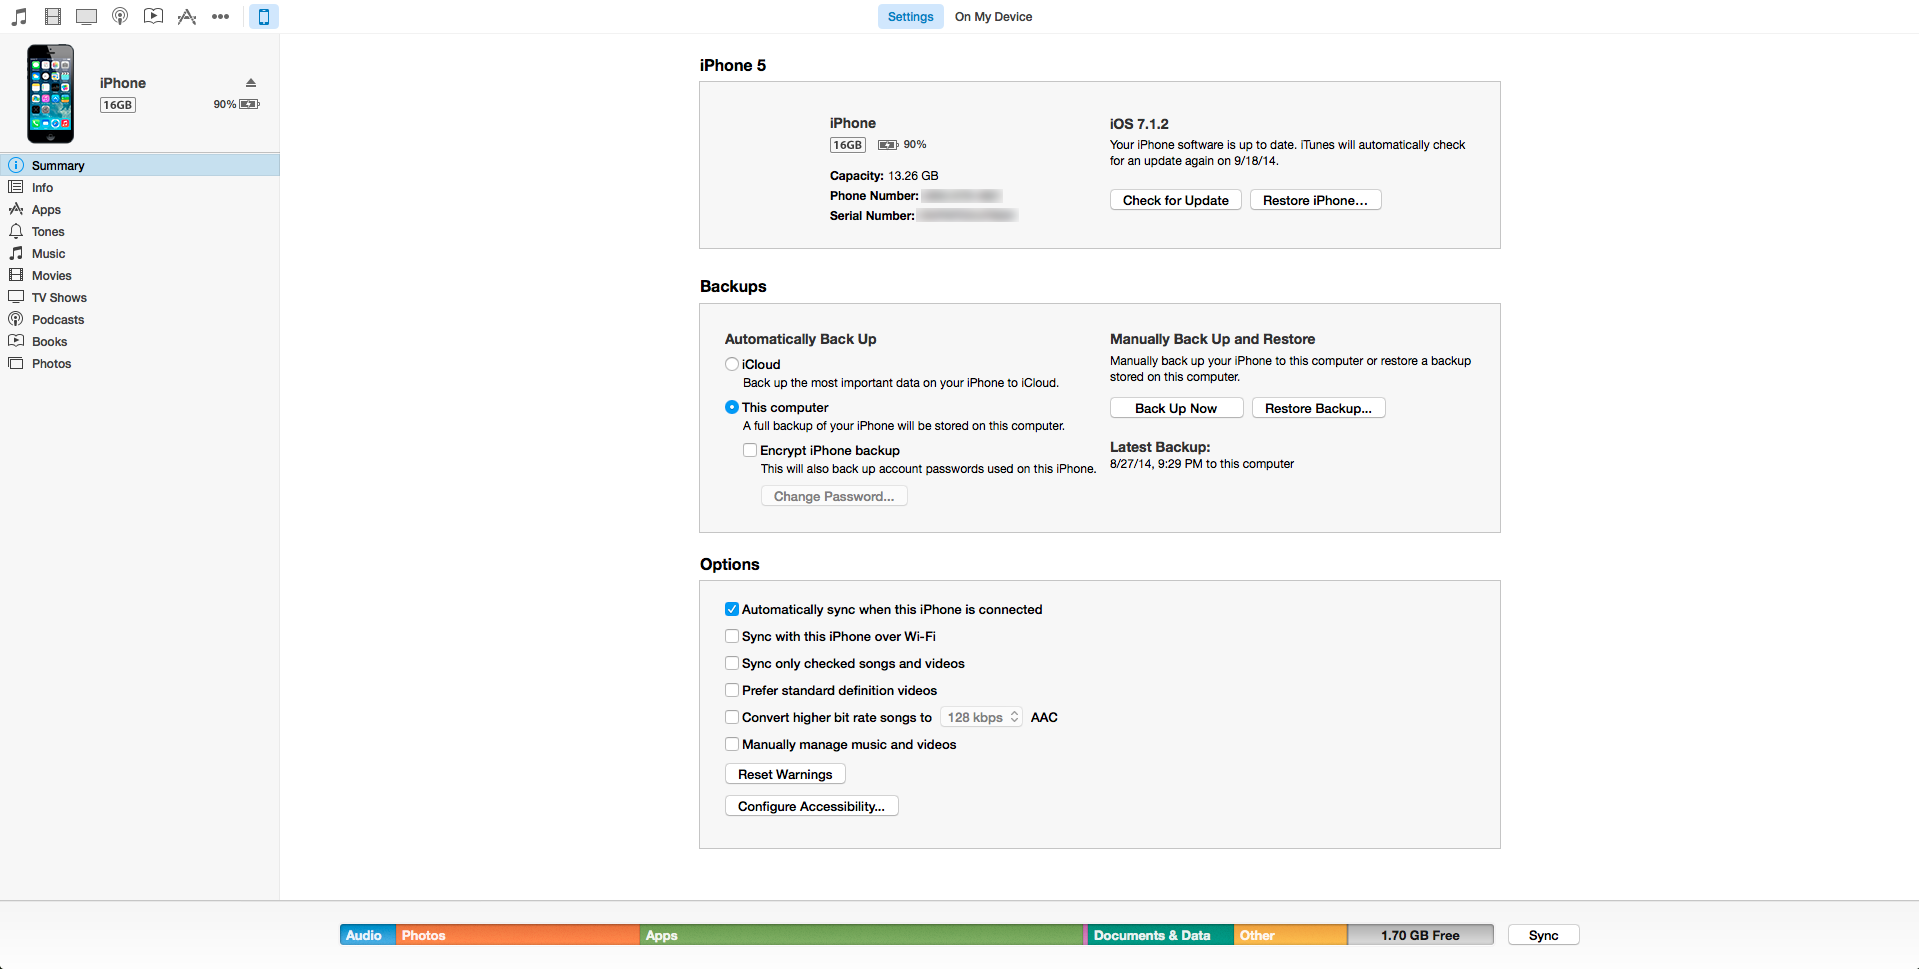Open the TV Shows library monitor icon

87,16
